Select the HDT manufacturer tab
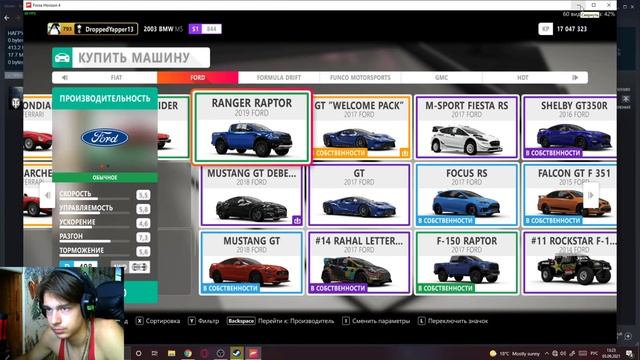Screen dimensions: 640x360 522,78
